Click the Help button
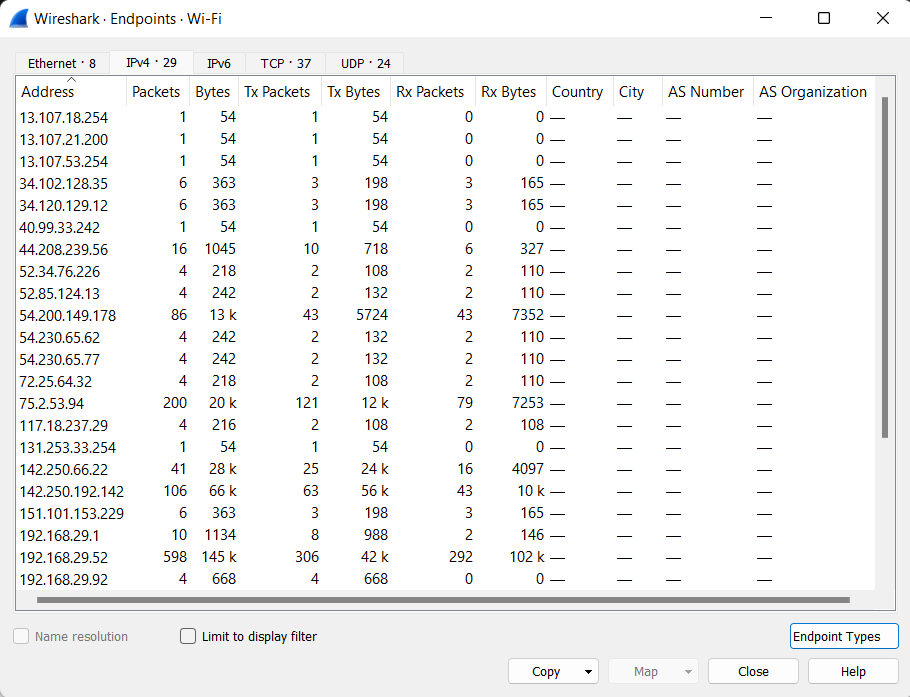910x697 pixels. 853,671
